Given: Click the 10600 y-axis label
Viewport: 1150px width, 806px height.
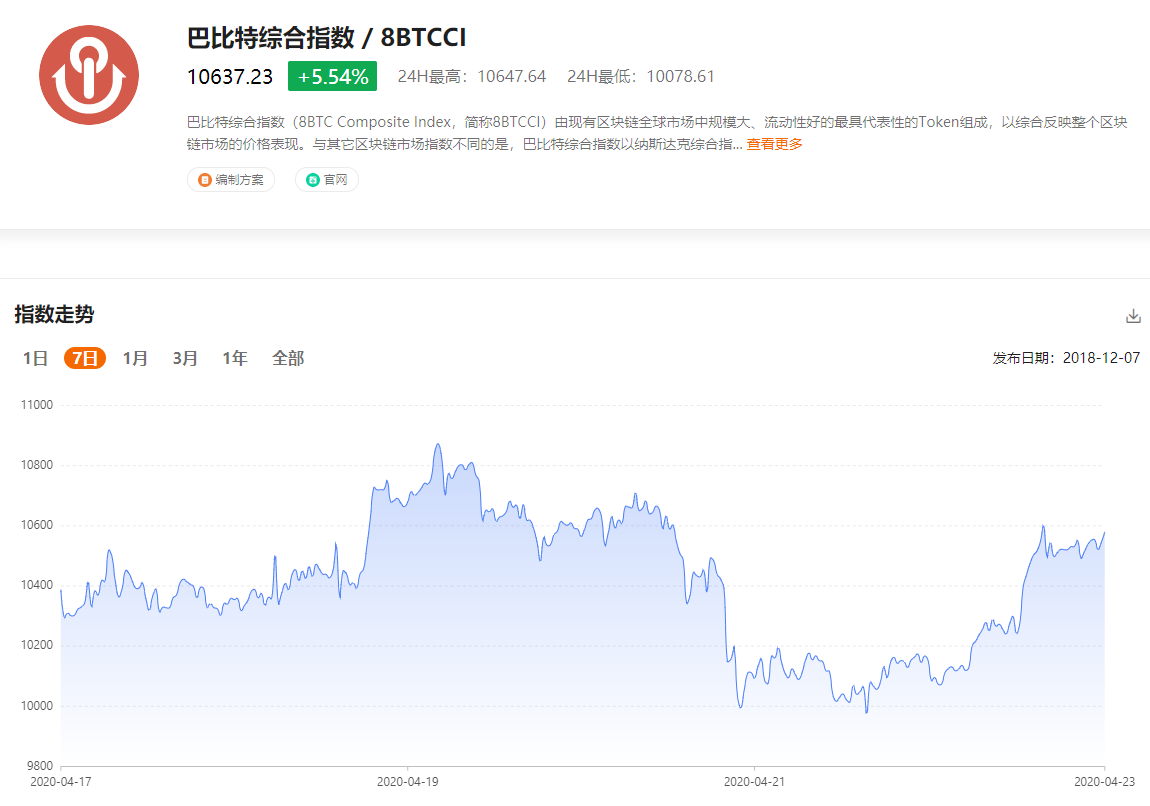Looking at the screenshot, I should click(x=37, y=525).
